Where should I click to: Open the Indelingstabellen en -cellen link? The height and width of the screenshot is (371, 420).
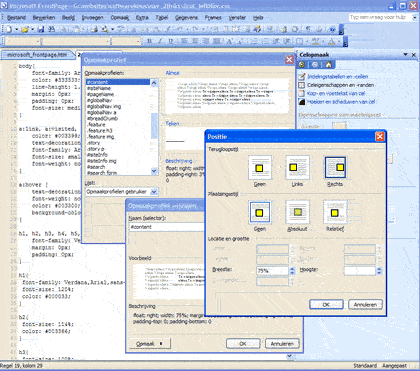337,77
